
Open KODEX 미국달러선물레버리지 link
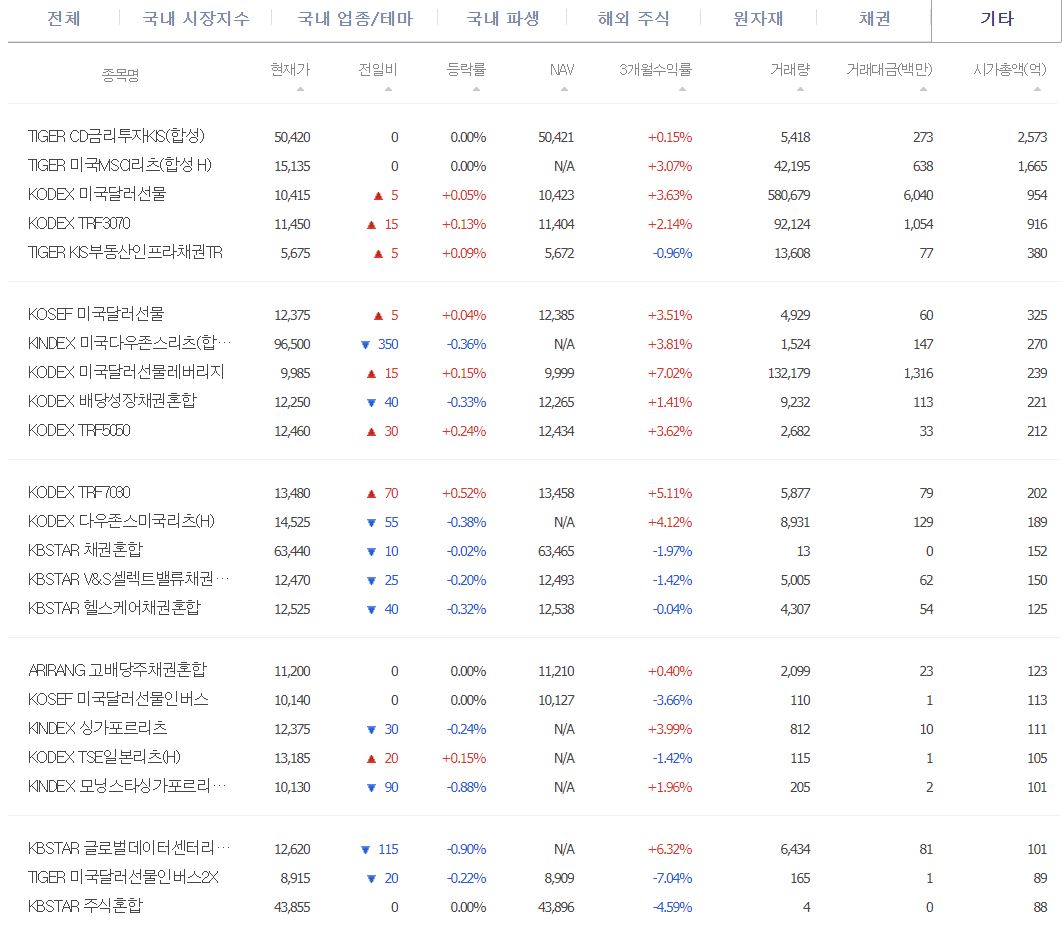(126, 373)
